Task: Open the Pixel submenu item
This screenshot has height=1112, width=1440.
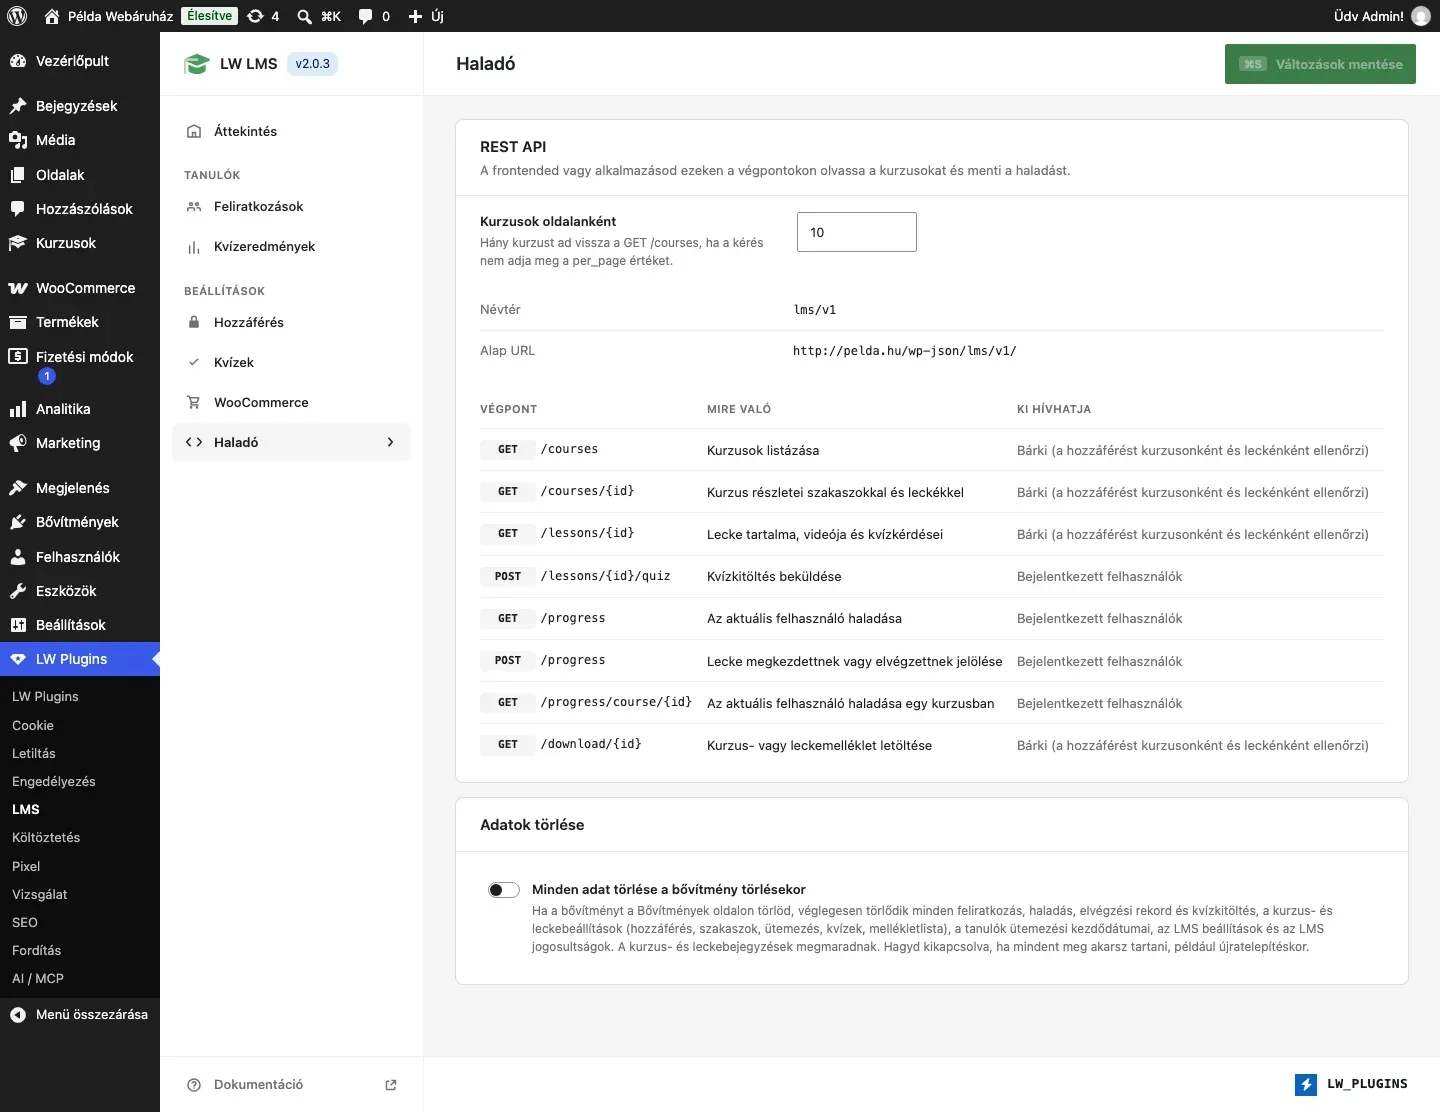Action: tap(26, 866)
